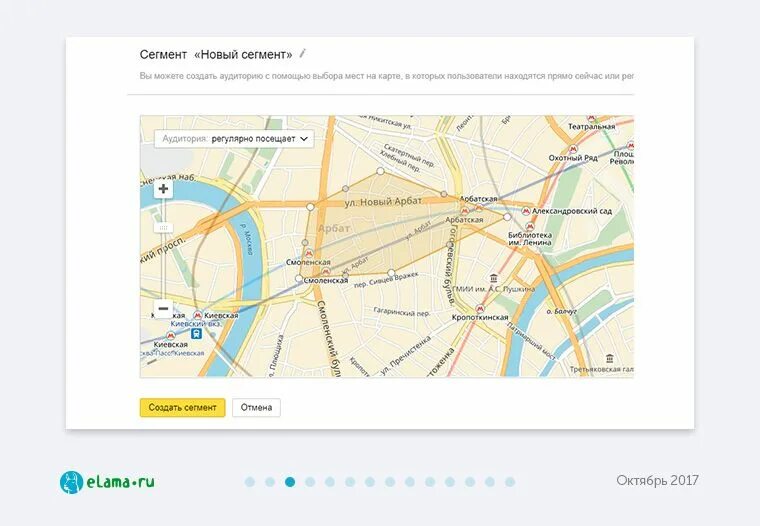
Task: Click the segment title Новый сегмент
Action: [243, 54]
